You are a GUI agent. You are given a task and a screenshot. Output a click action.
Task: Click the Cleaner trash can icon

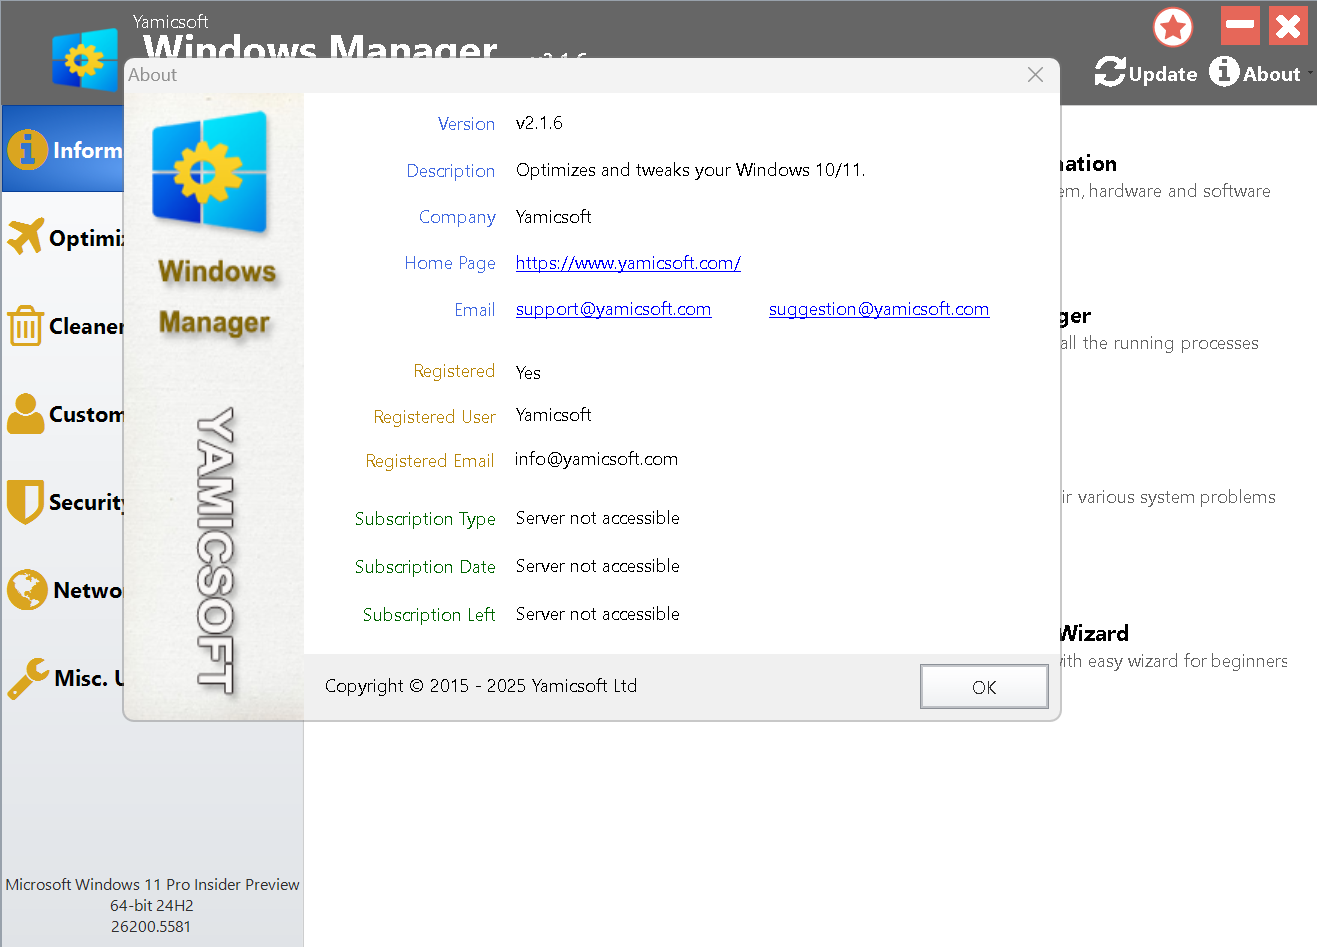(25, 326)
